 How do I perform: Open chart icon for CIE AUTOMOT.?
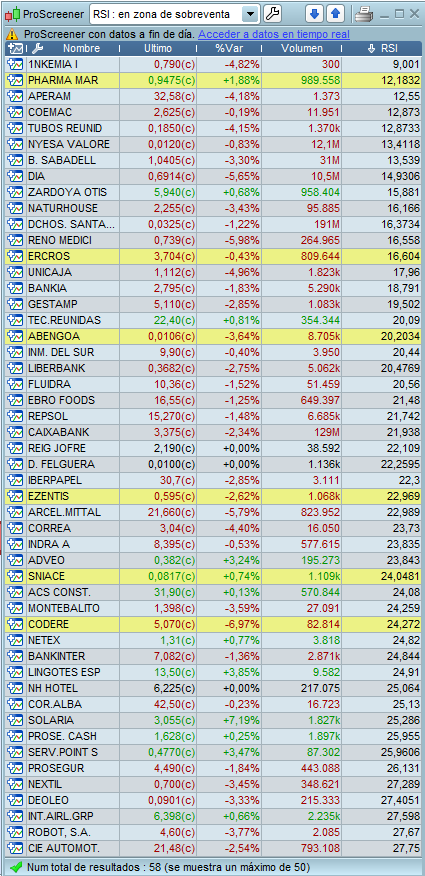pyautogui.click(x=15, y=848)
